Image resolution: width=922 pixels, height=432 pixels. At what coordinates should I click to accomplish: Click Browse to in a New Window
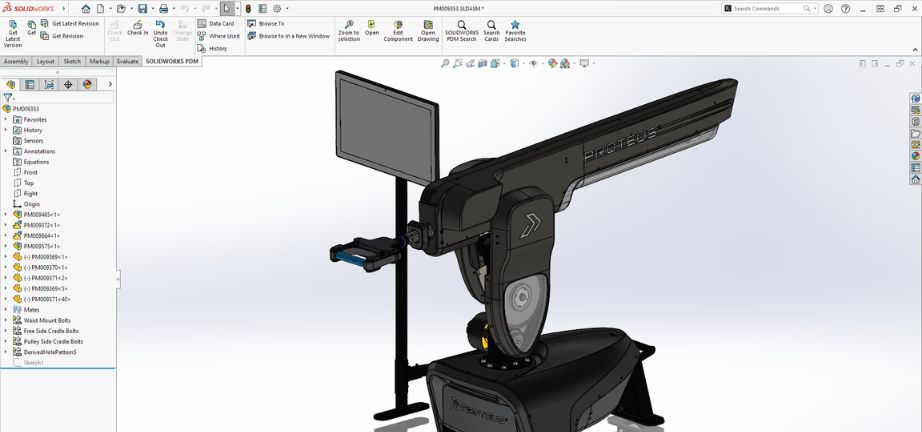point(289,36)
